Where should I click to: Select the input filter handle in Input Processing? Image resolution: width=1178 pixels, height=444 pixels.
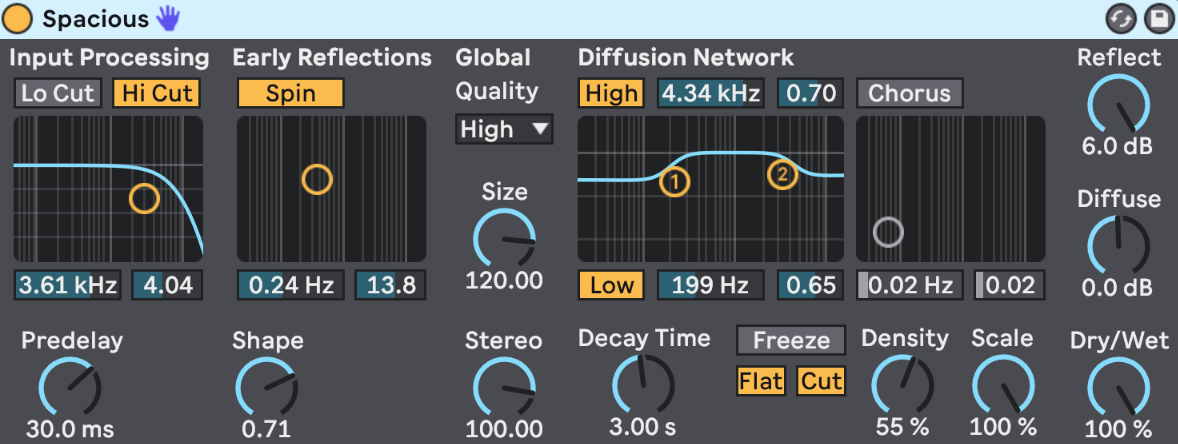tap(144, 199)
